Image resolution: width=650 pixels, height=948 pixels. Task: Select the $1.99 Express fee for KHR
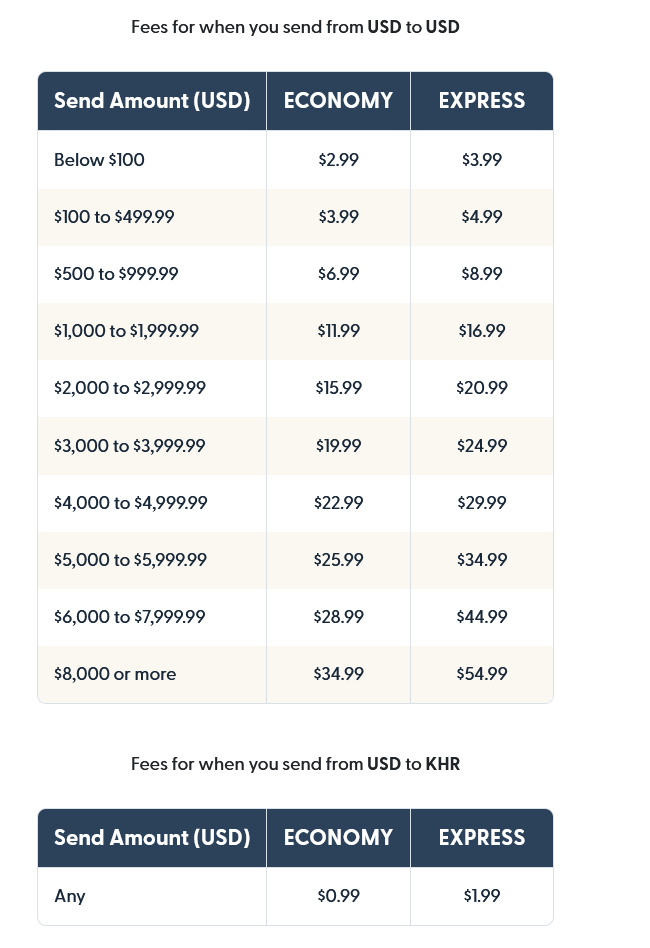pos(482,896)
